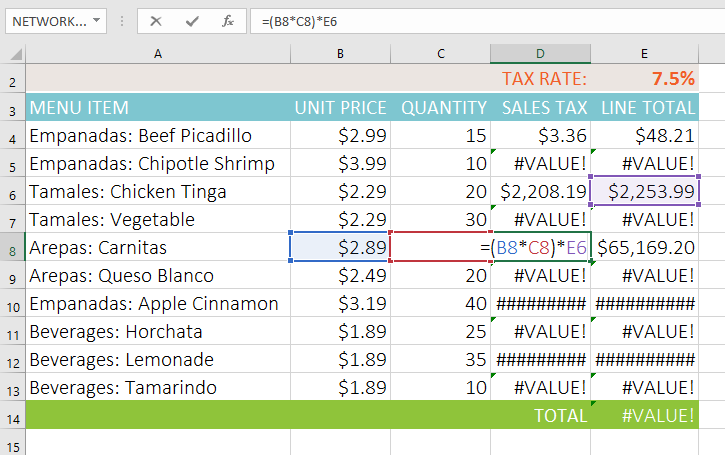
Task: Click the $65,169.20 line total cell
Action: [645, 248]
